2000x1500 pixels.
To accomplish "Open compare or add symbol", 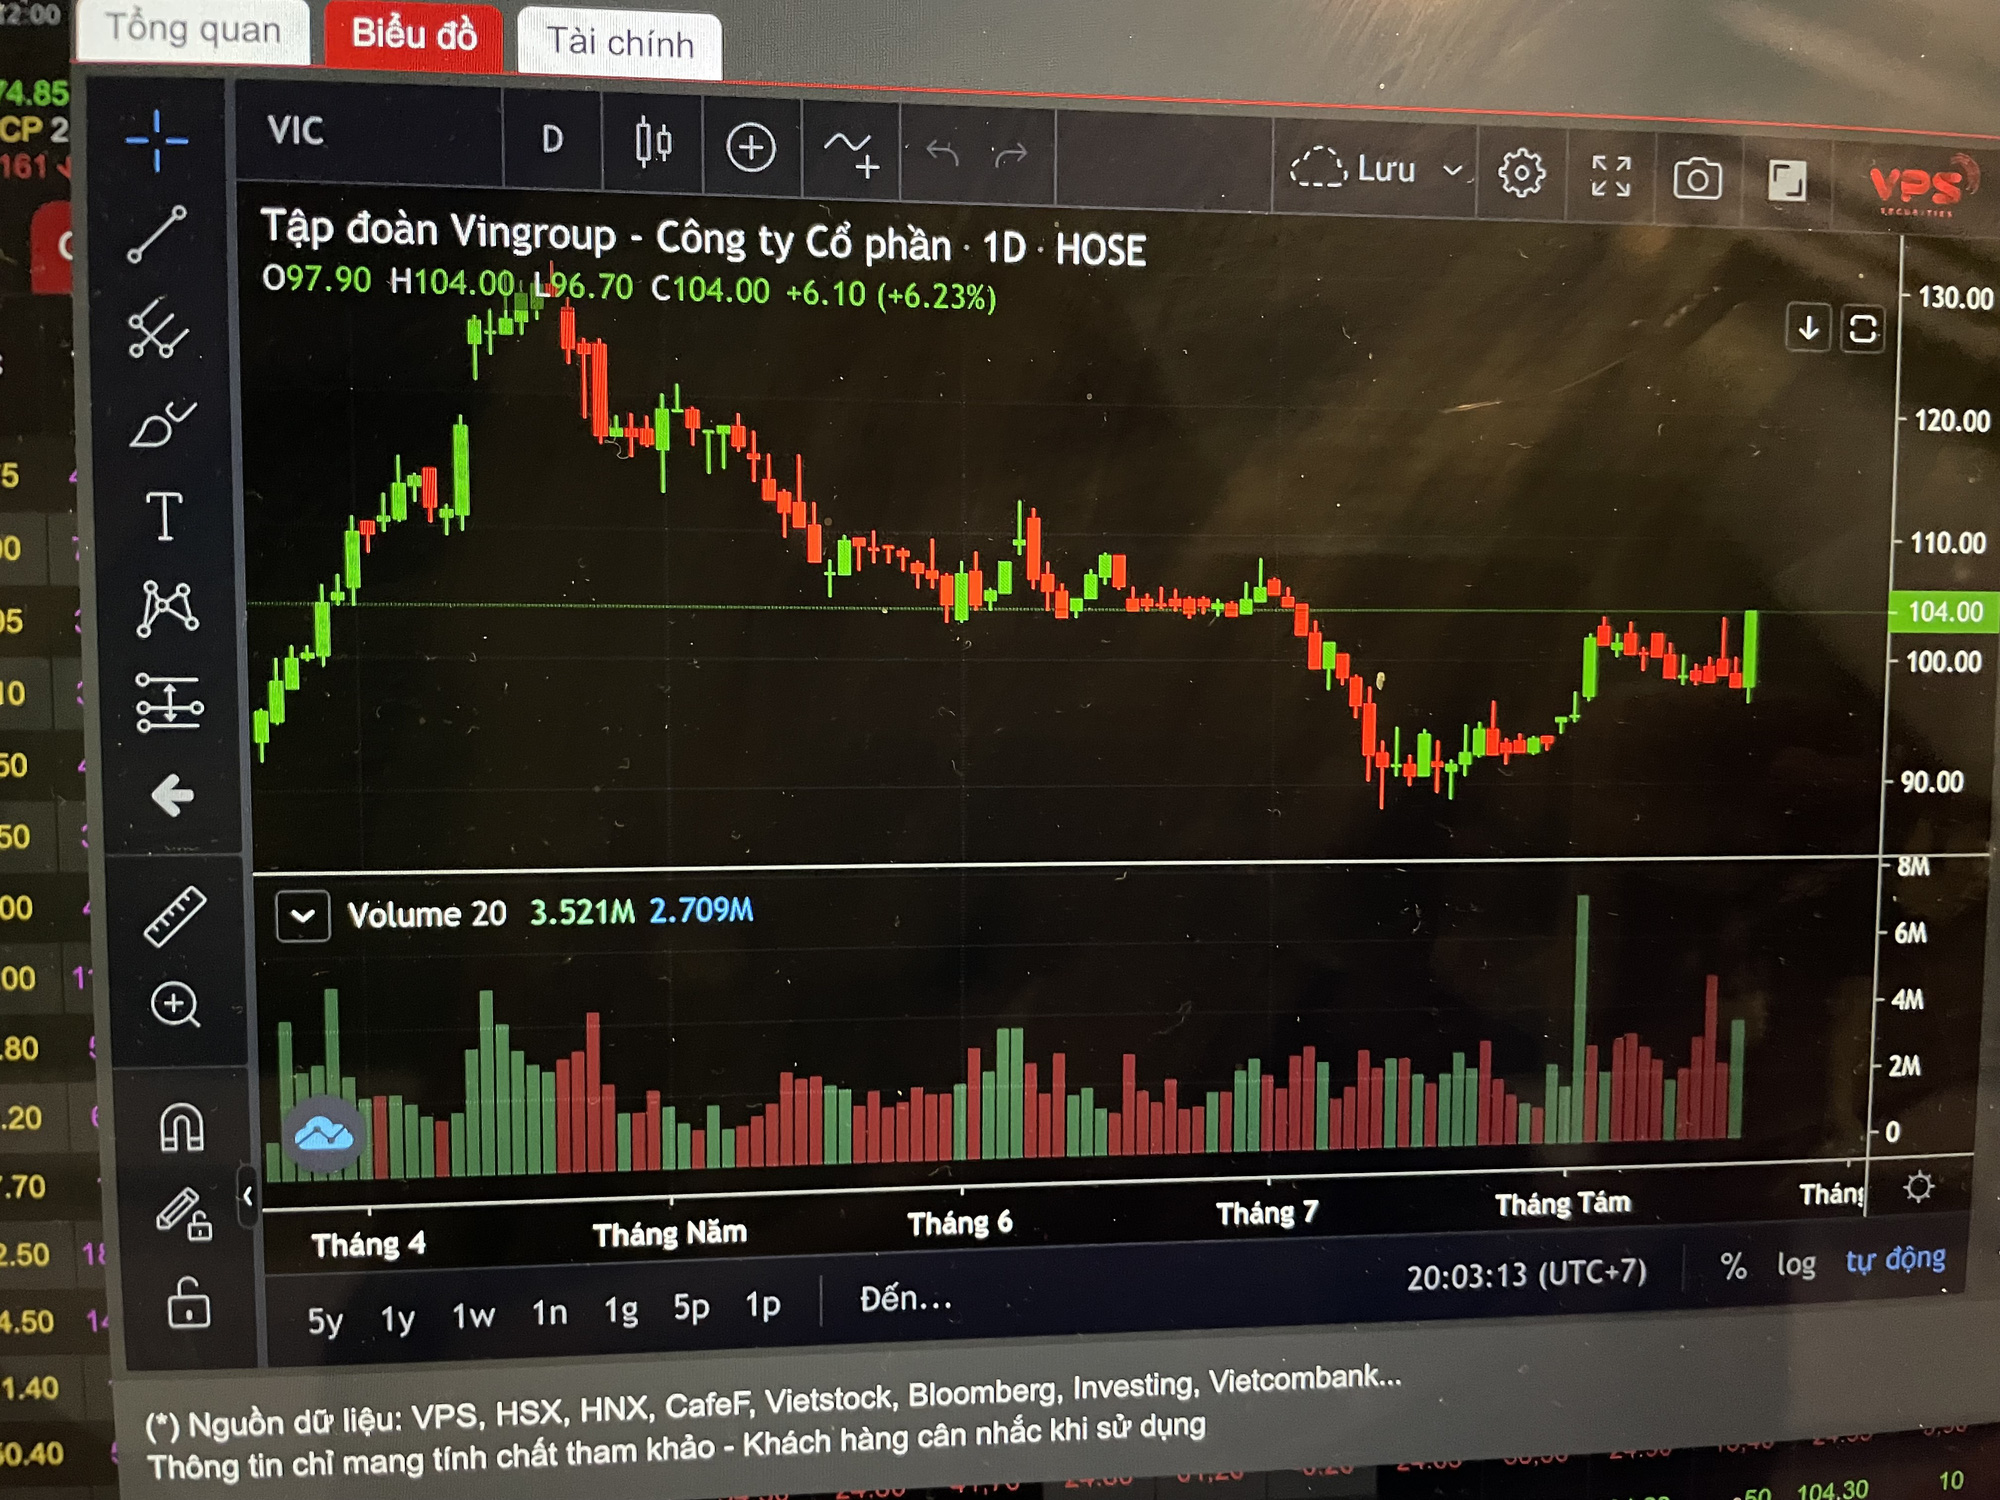I will click(x=751, y=148).
